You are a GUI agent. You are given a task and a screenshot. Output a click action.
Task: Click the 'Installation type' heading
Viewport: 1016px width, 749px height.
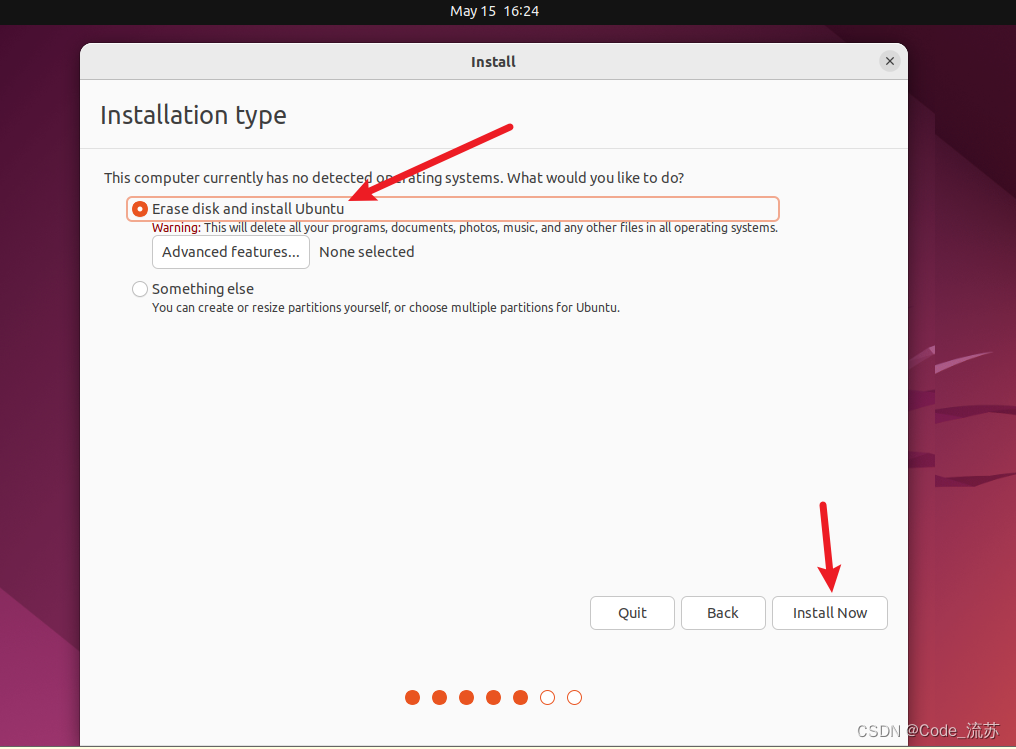click(x=193, y=115)
